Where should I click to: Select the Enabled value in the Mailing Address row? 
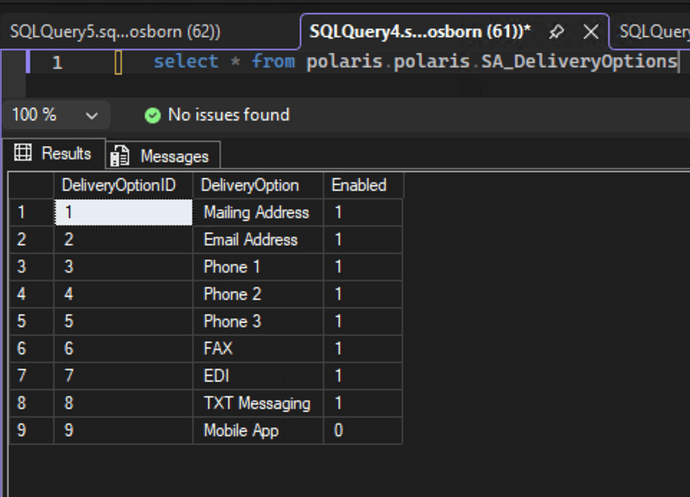pos(363,213)
